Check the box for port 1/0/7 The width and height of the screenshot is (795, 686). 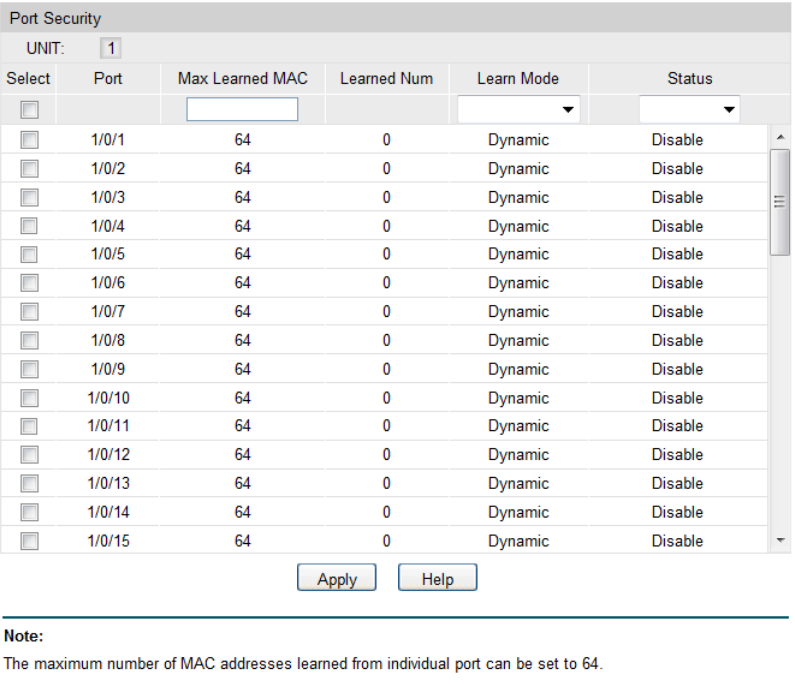pyautogui.click(x=29, y=311)
